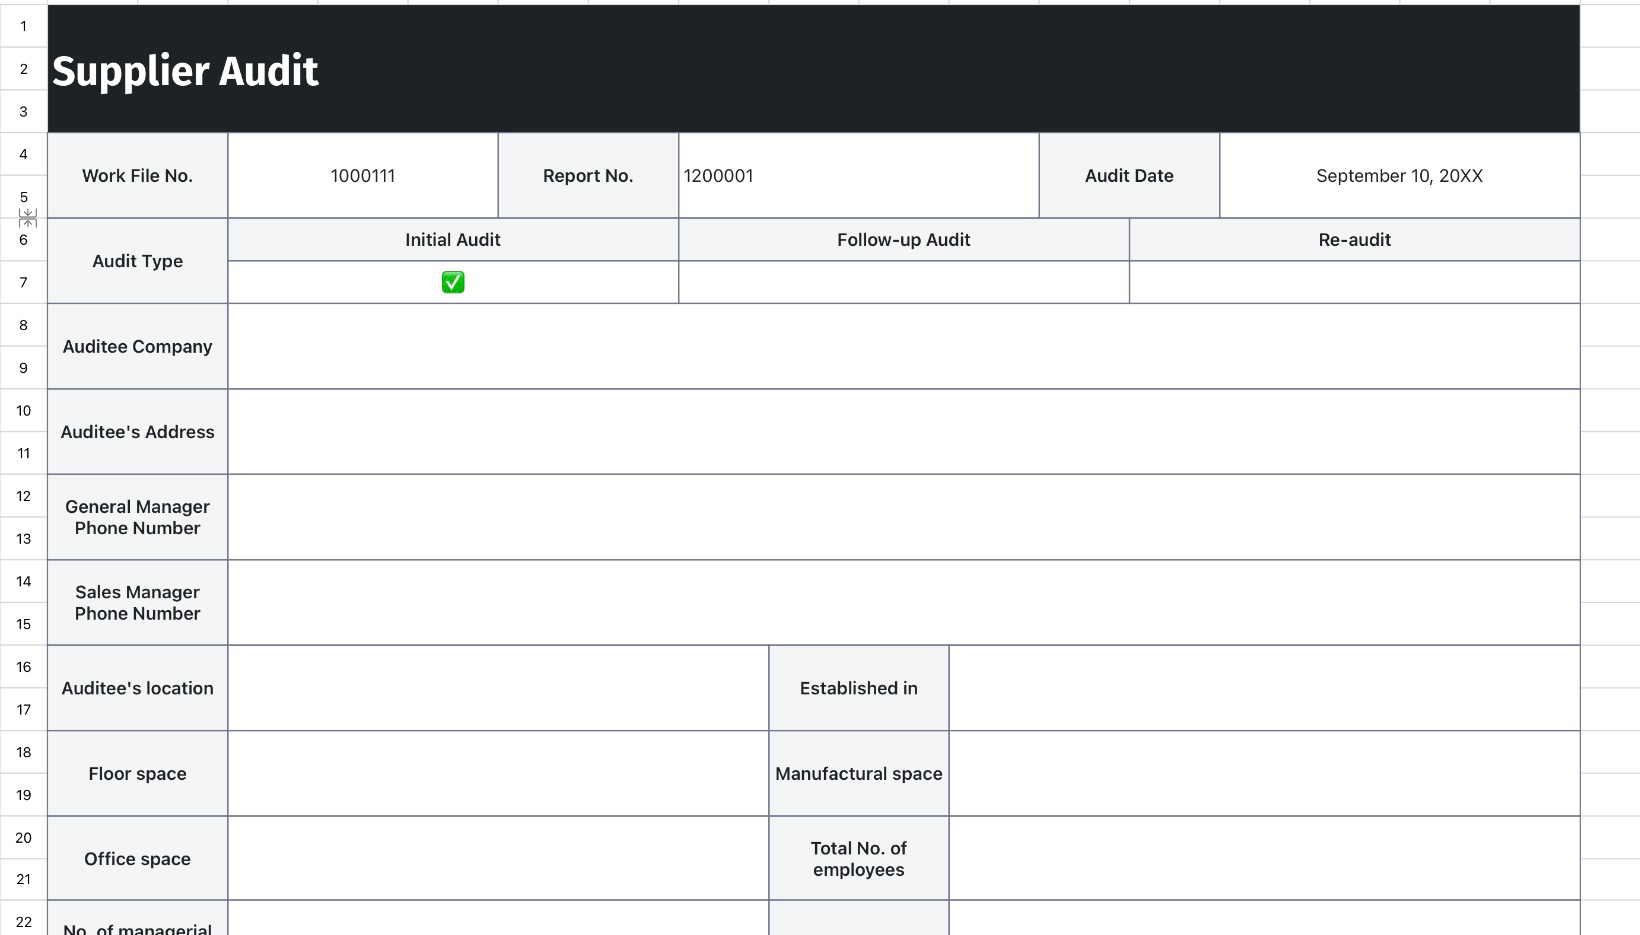Screen dimensions: 1640x935
Task: Select the Established in label cell
Action: [x=859, y=688]
